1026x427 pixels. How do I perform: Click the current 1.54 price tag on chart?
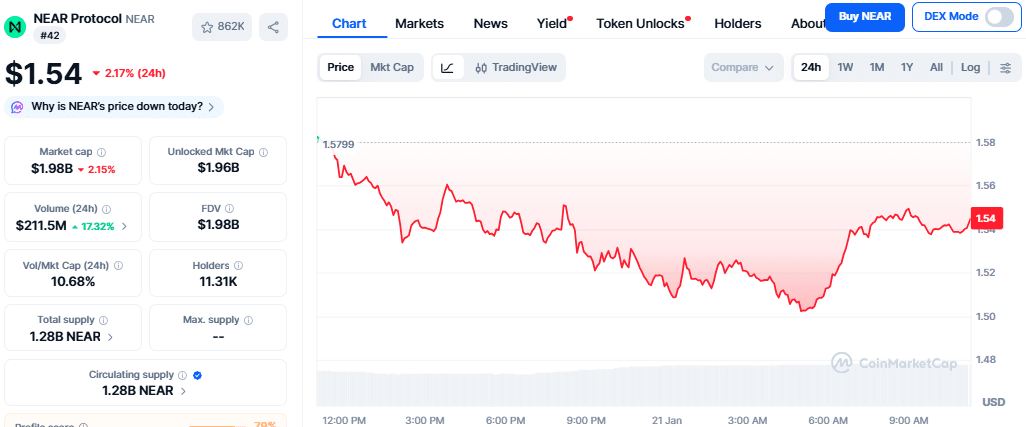pos(985,218)
